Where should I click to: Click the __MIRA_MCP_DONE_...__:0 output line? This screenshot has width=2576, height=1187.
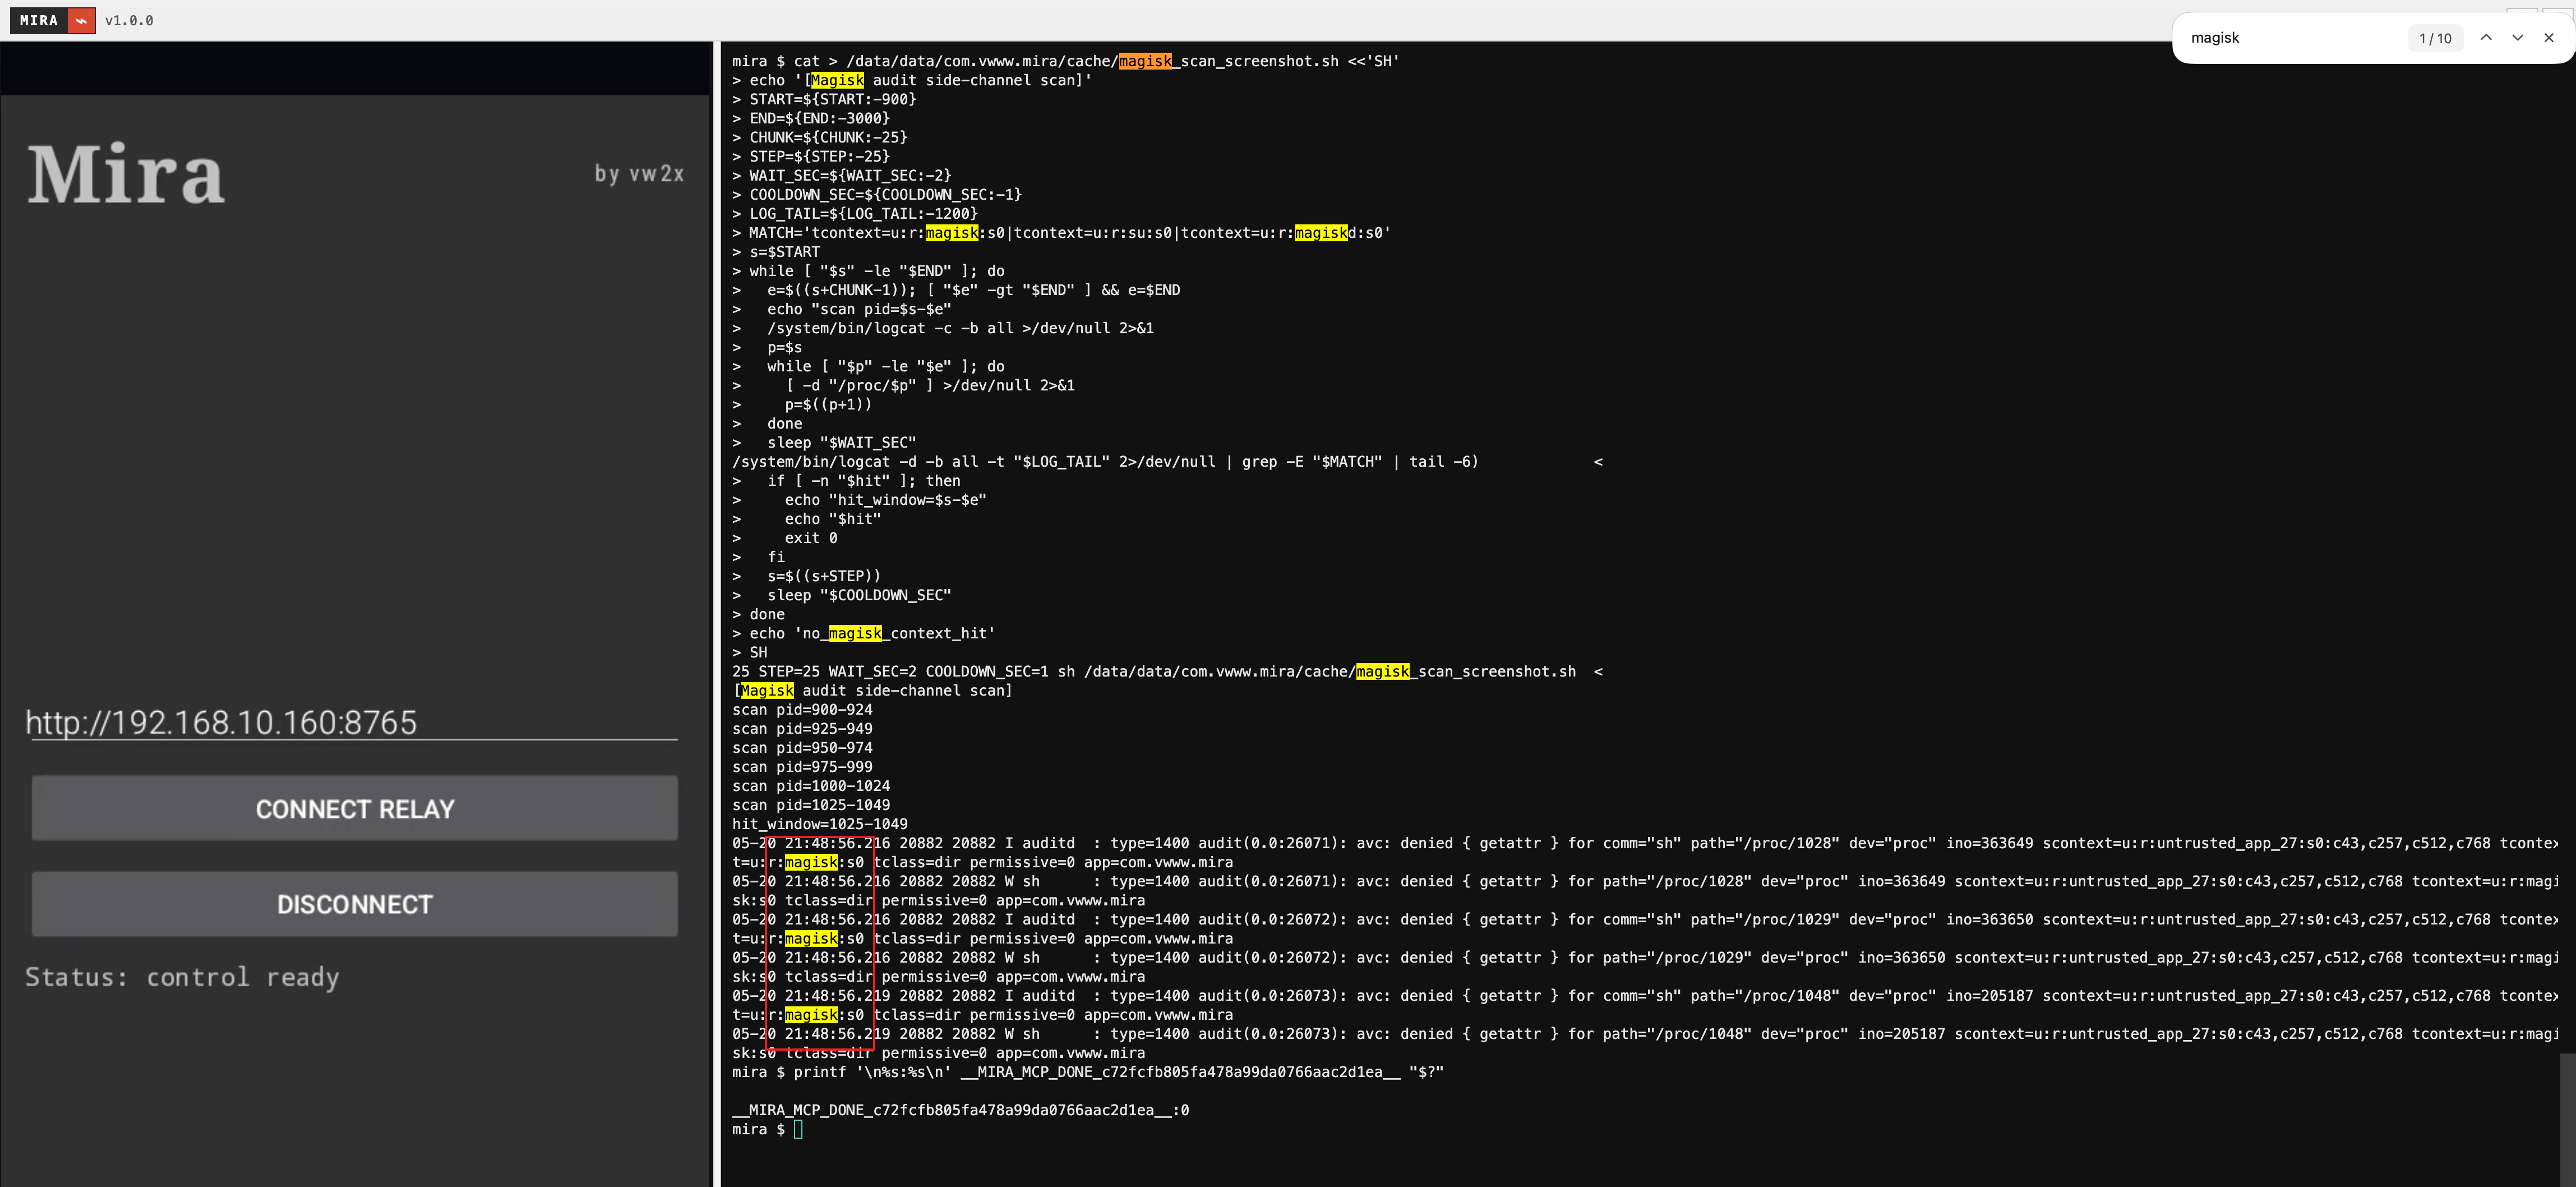[961, 1110]
